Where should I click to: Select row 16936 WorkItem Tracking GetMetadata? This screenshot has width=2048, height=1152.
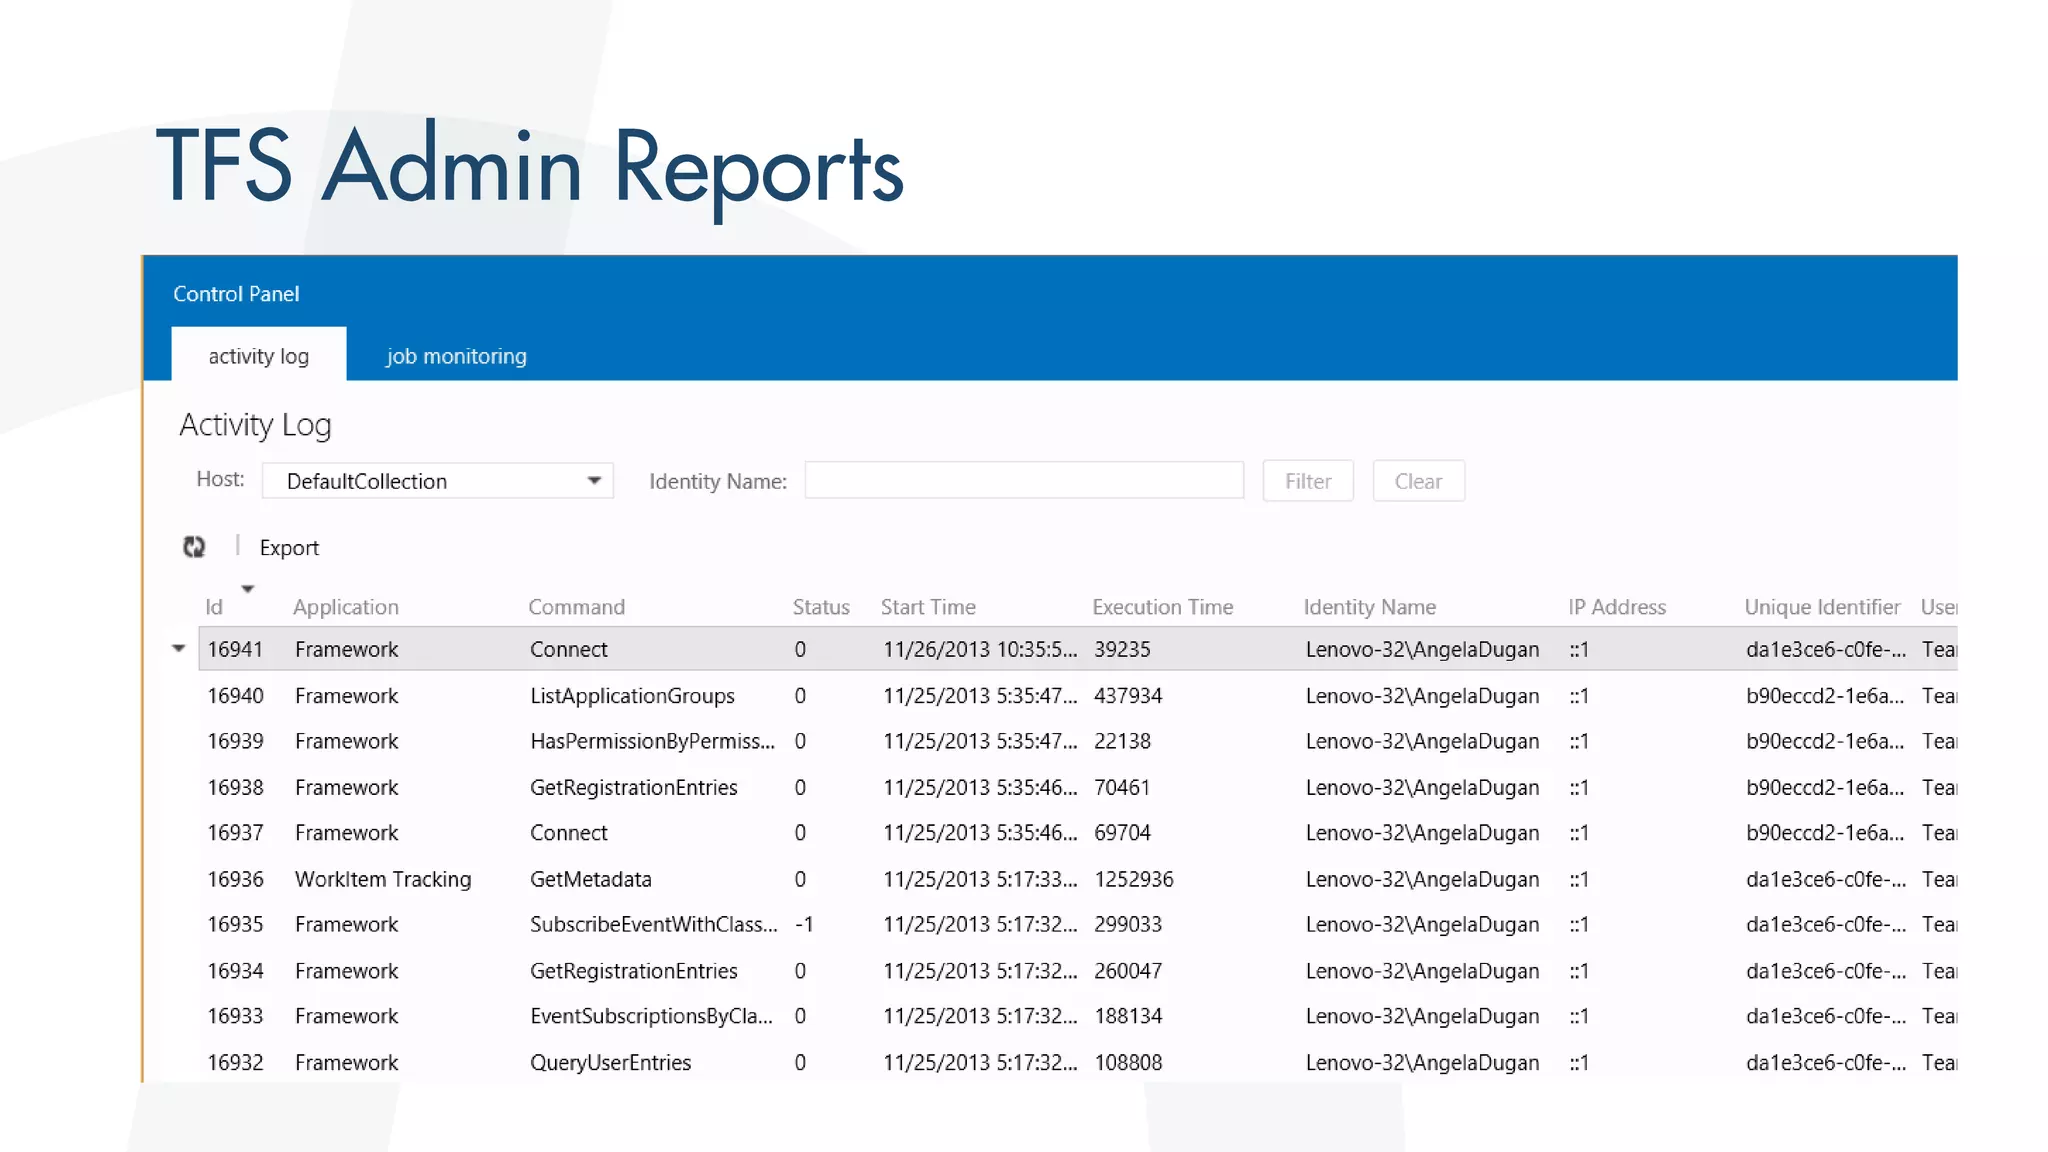(590, 879)
